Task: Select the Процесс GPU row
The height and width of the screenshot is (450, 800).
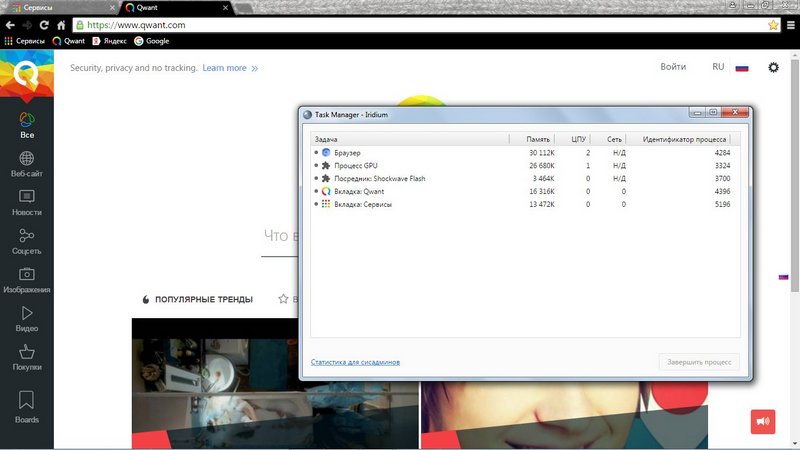Action: coord(526,165)
